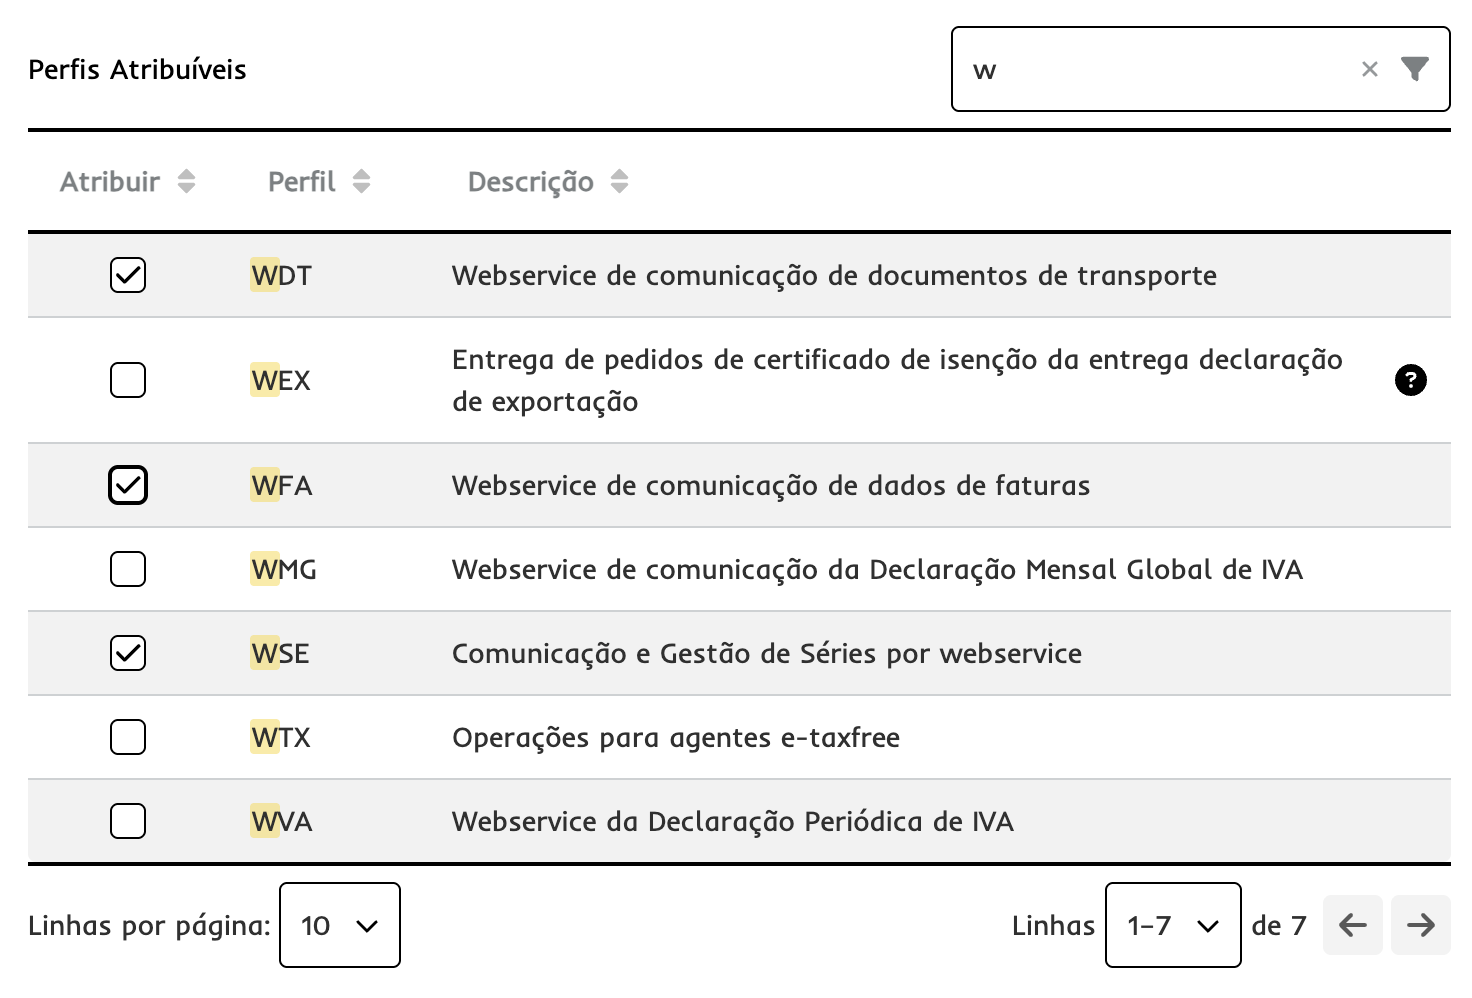This screenshot has height=998, width=1472.
Task: Uncheck the WFA profile checkbox
Action: (128, 485)
